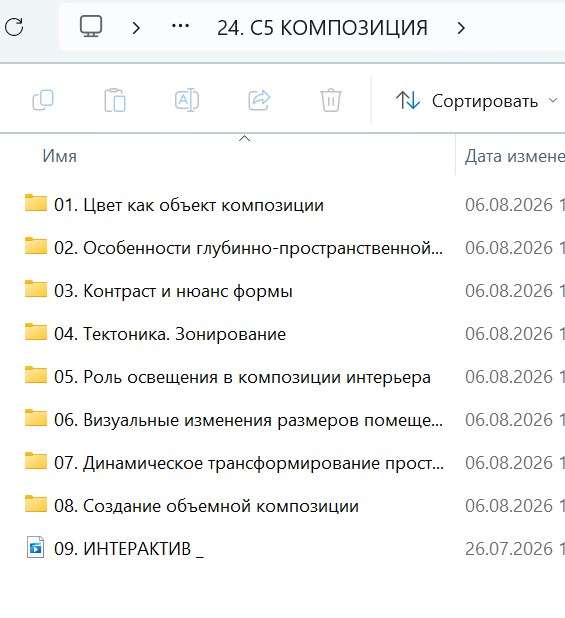Click date 06.08.2026 in '01. Цвет' row
565x618 pixels.
(x=509, y=205)
